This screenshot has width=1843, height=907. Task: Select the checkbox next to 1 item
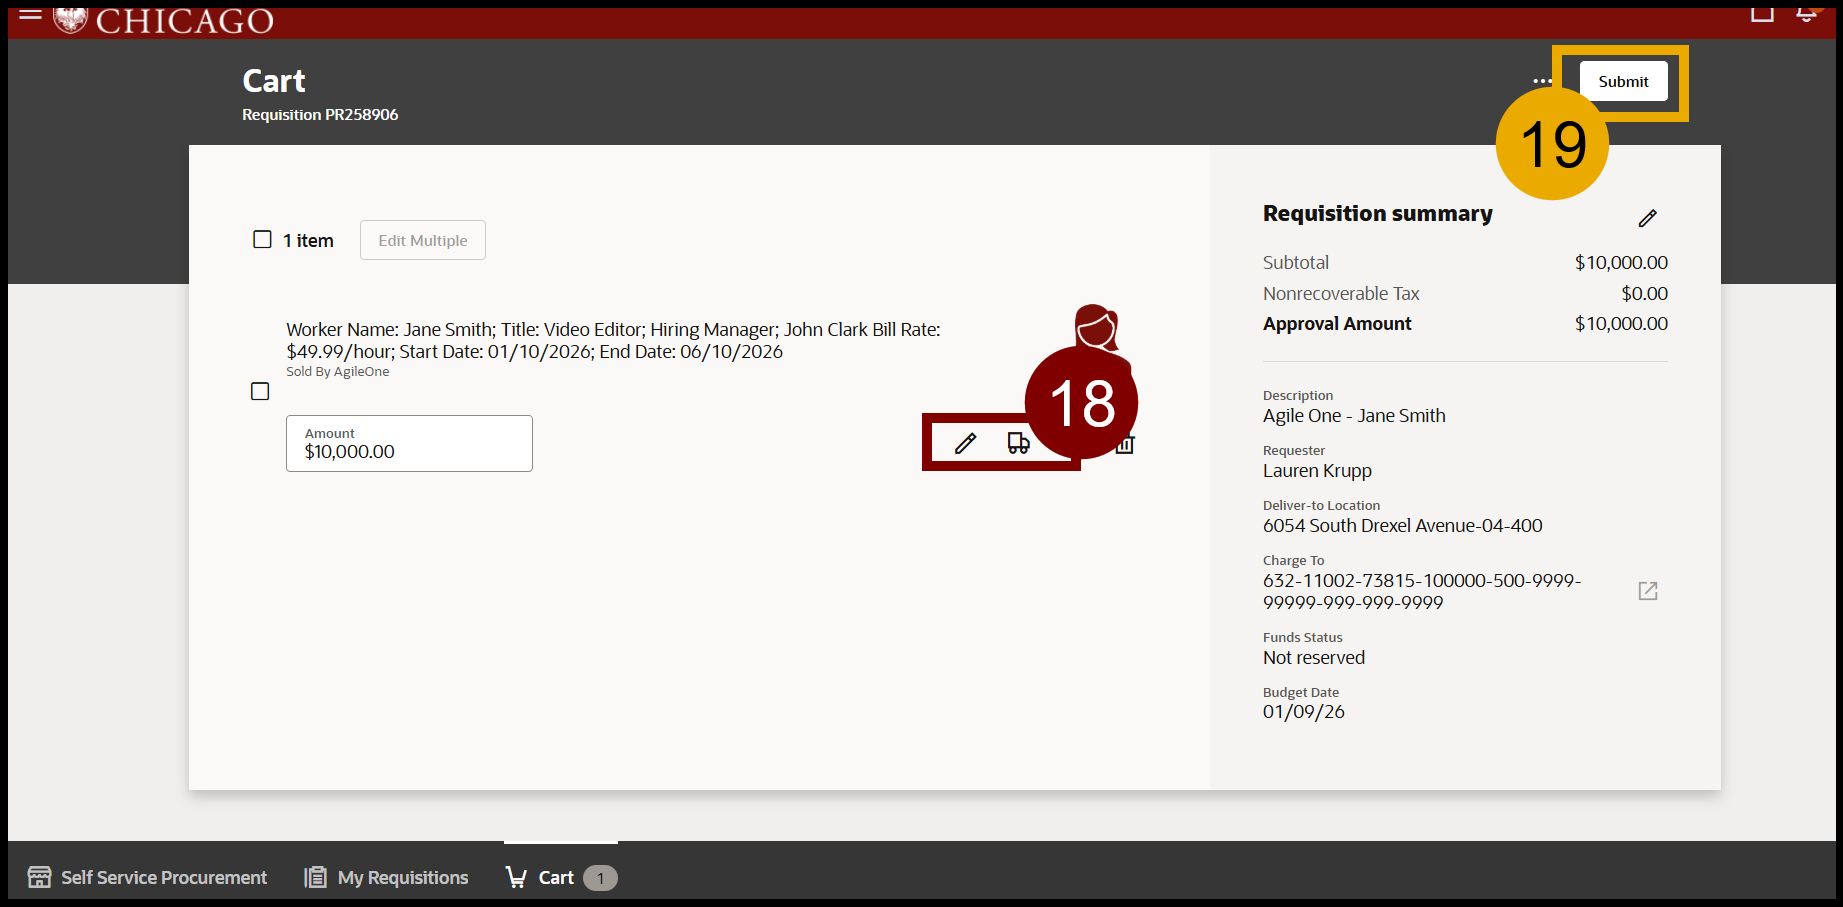pyautogui.click(x=262, y=239)
